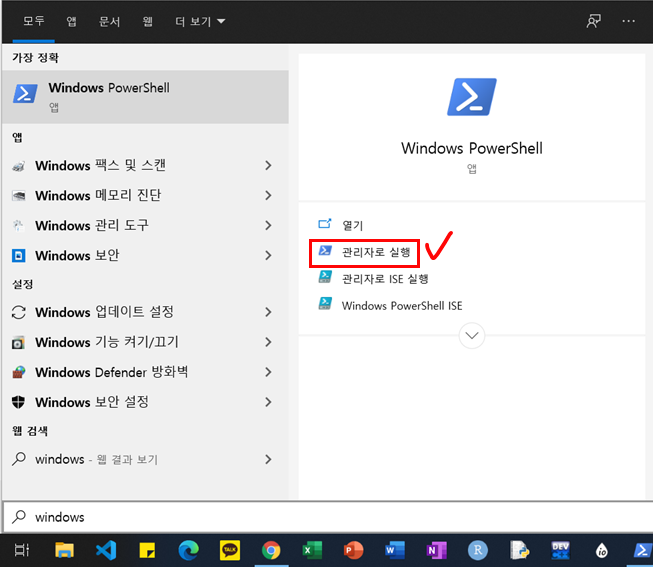Screen dimensions: 653x567
Task: Switch to the 문서 tab
Action: click(x=110, y=21)
